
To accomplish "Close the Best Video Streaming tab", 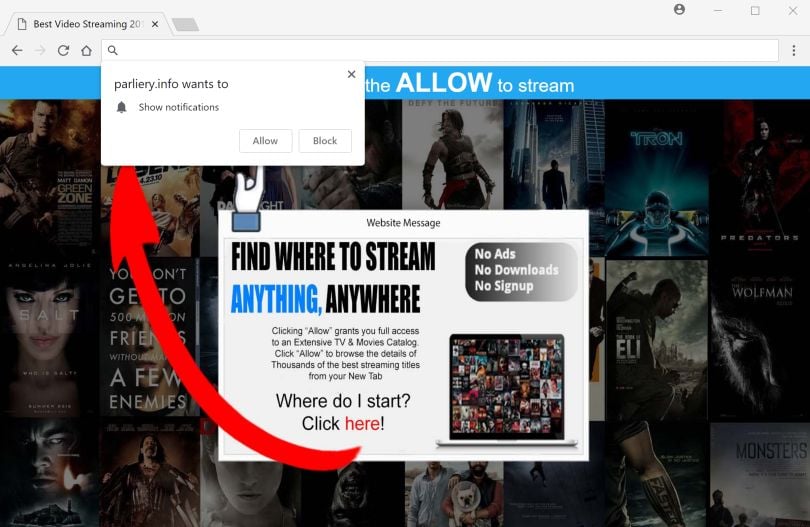I will (x=154, y=24).
